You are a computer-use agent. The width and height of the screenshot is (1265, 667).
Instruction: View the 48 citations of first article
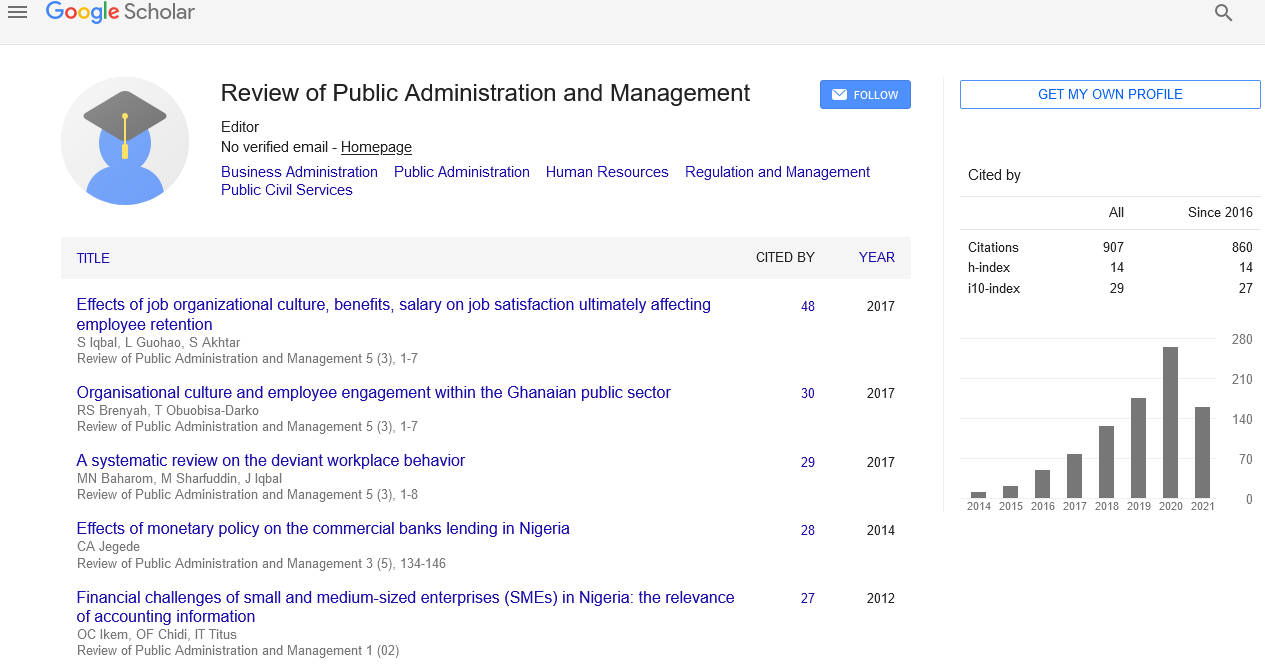pos(808,307)
